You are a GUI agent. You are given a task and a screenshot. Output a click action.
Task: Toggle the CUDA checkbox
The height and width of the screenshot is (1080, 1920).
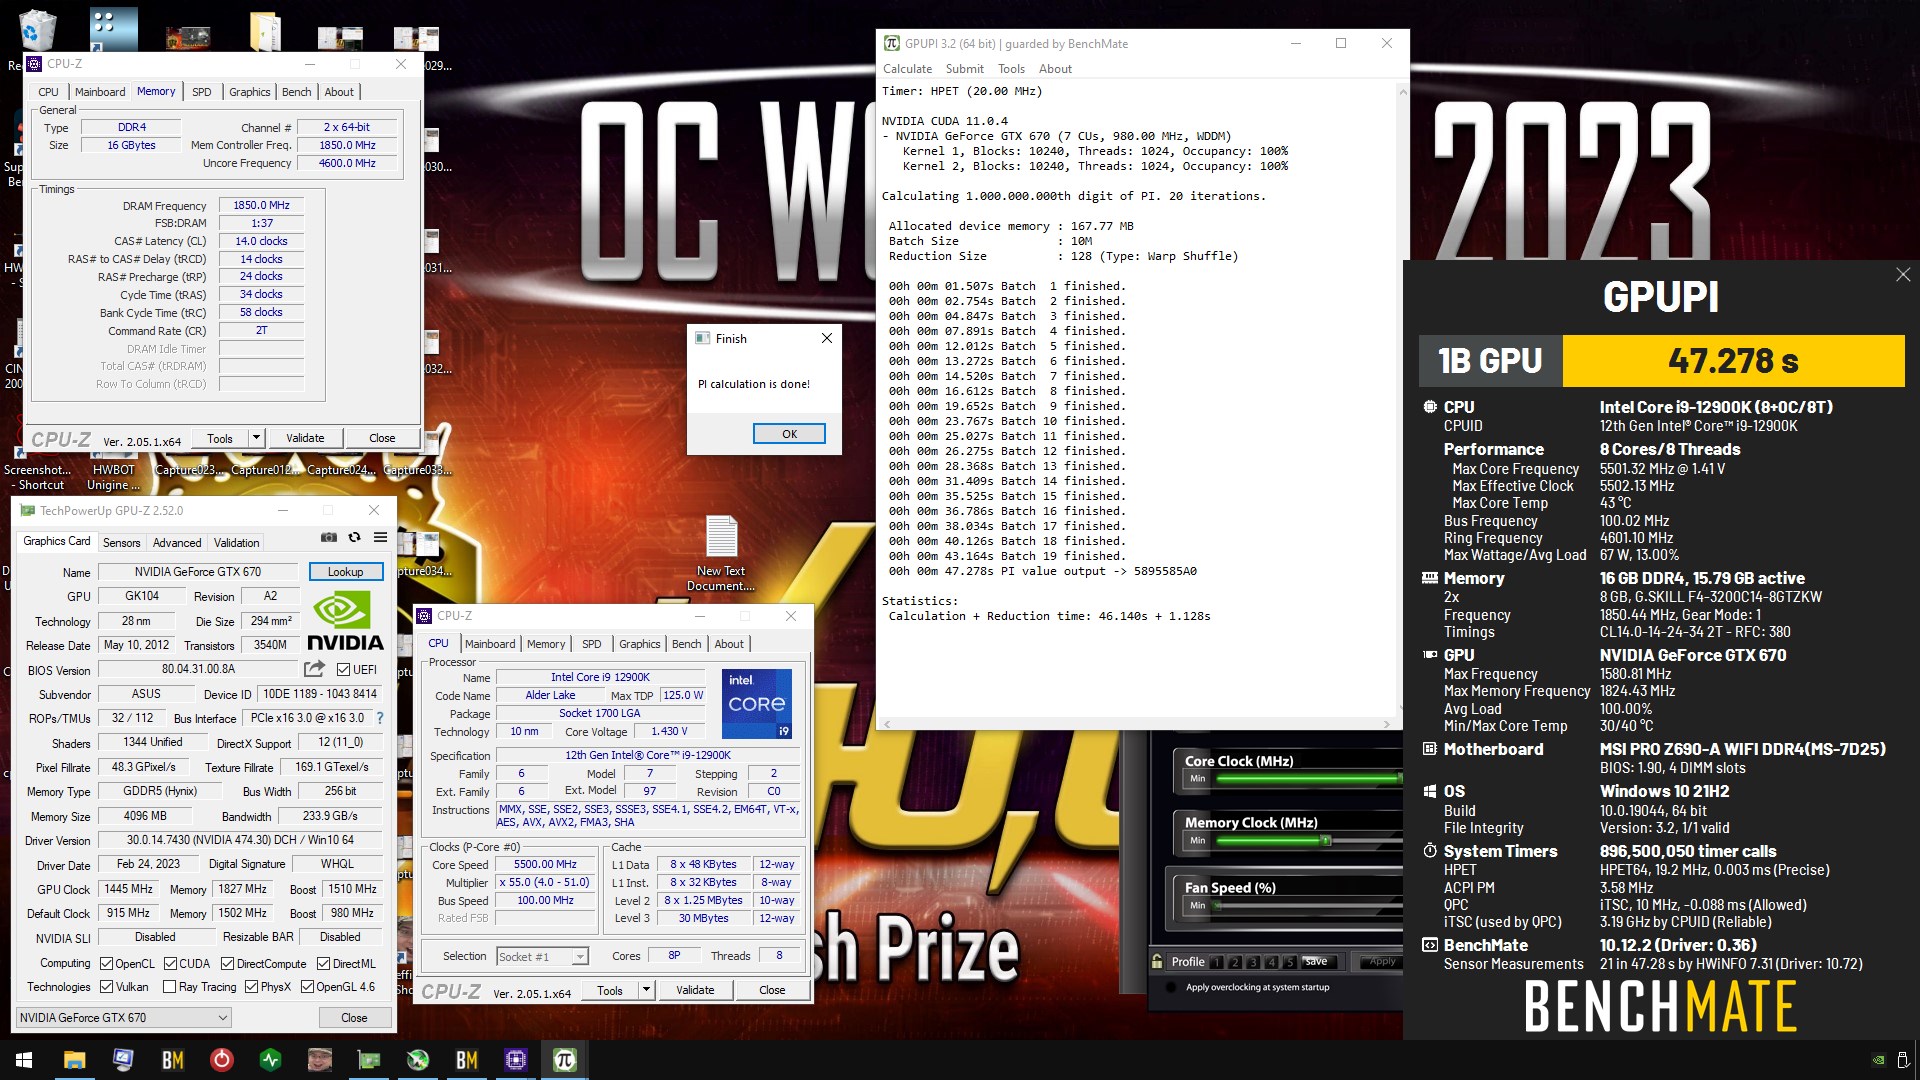click(x=170, y=964)
